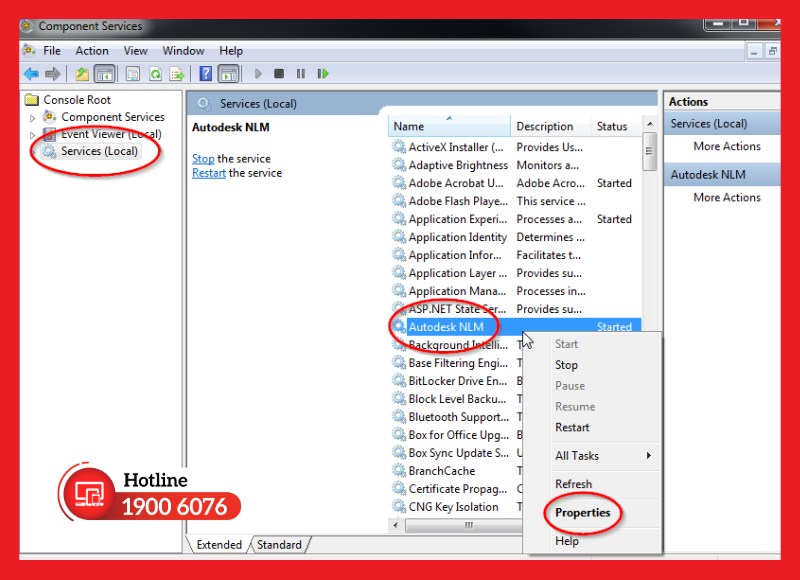800x580 pixels.
Task: Open the File menu
Action: [x=52, y=51]
